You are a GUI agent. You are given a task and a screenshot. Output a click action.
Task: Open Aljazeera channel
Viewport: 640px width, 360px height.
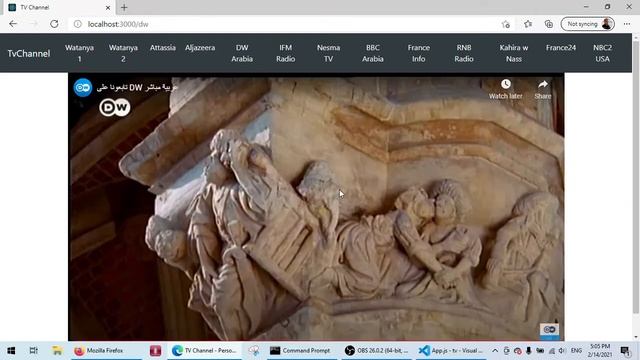[x=200, y=48]
